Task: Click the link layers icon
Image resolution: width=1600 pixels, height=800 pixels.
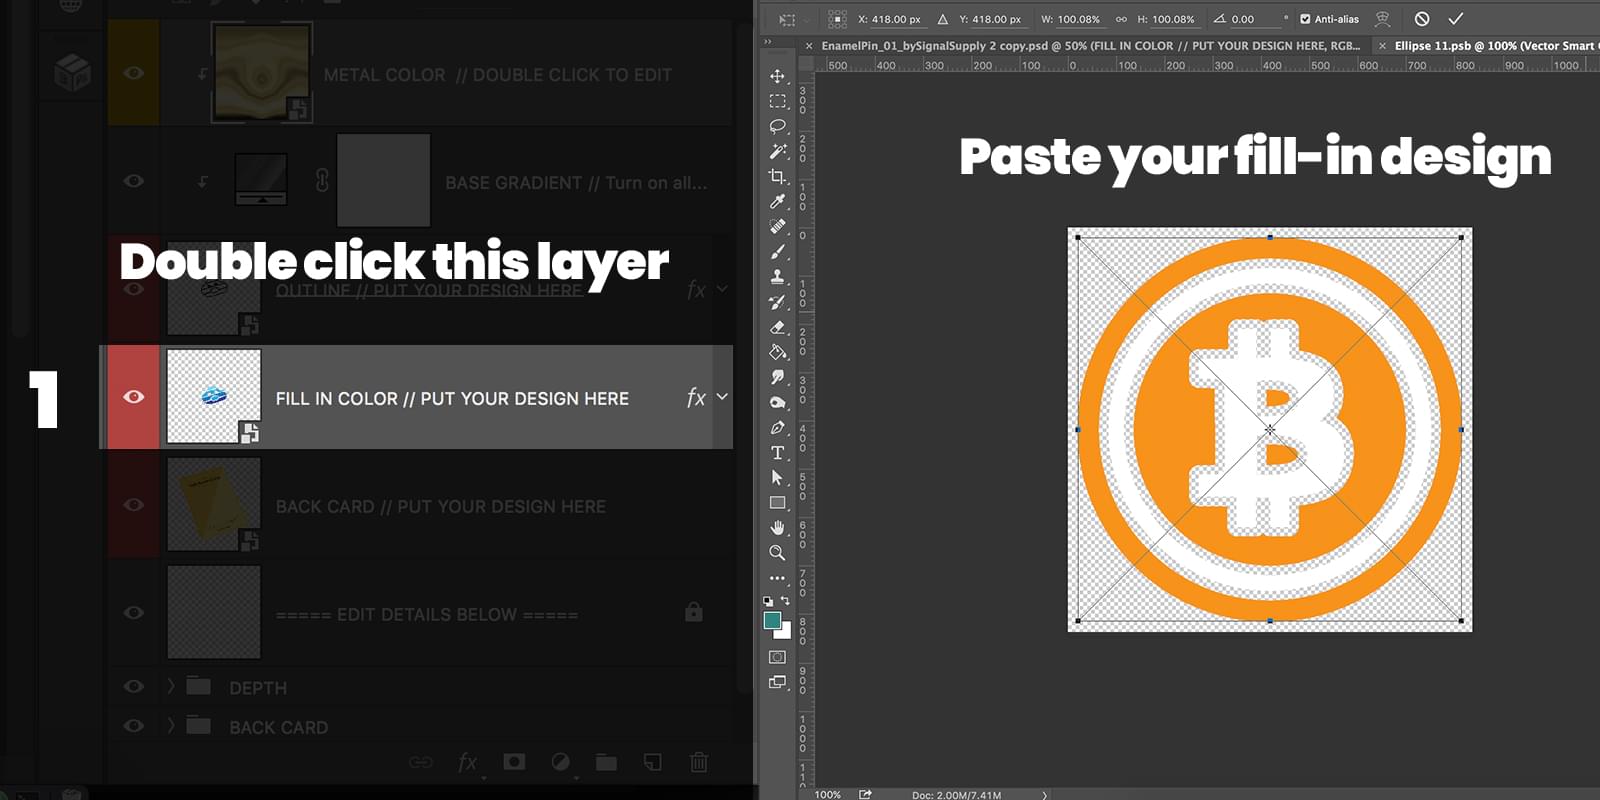Action: click(421, 762)
